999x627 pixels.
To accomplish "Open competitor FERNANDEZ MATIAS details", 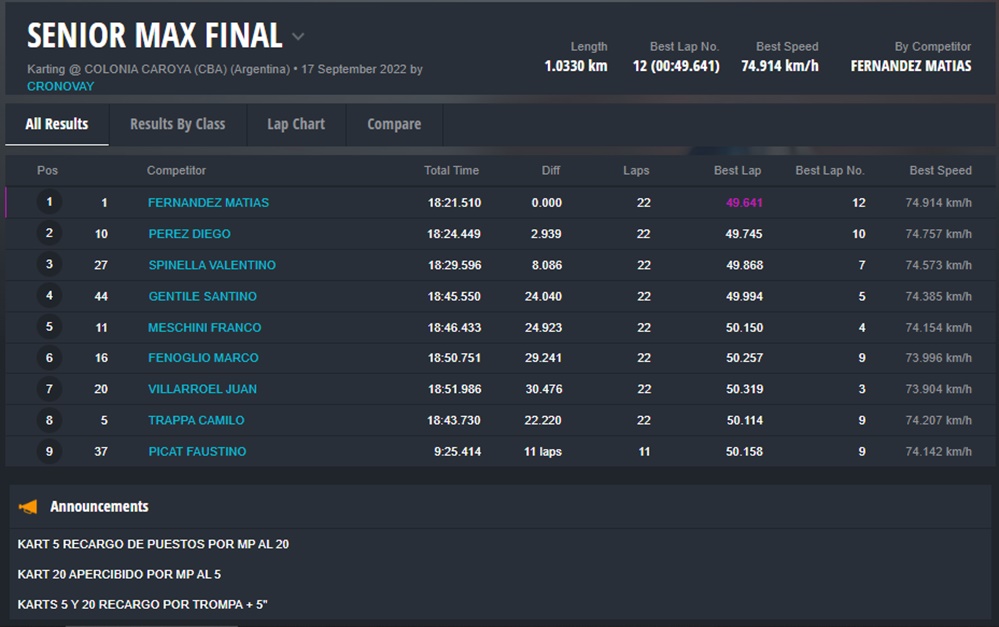I will coord(208,202).
